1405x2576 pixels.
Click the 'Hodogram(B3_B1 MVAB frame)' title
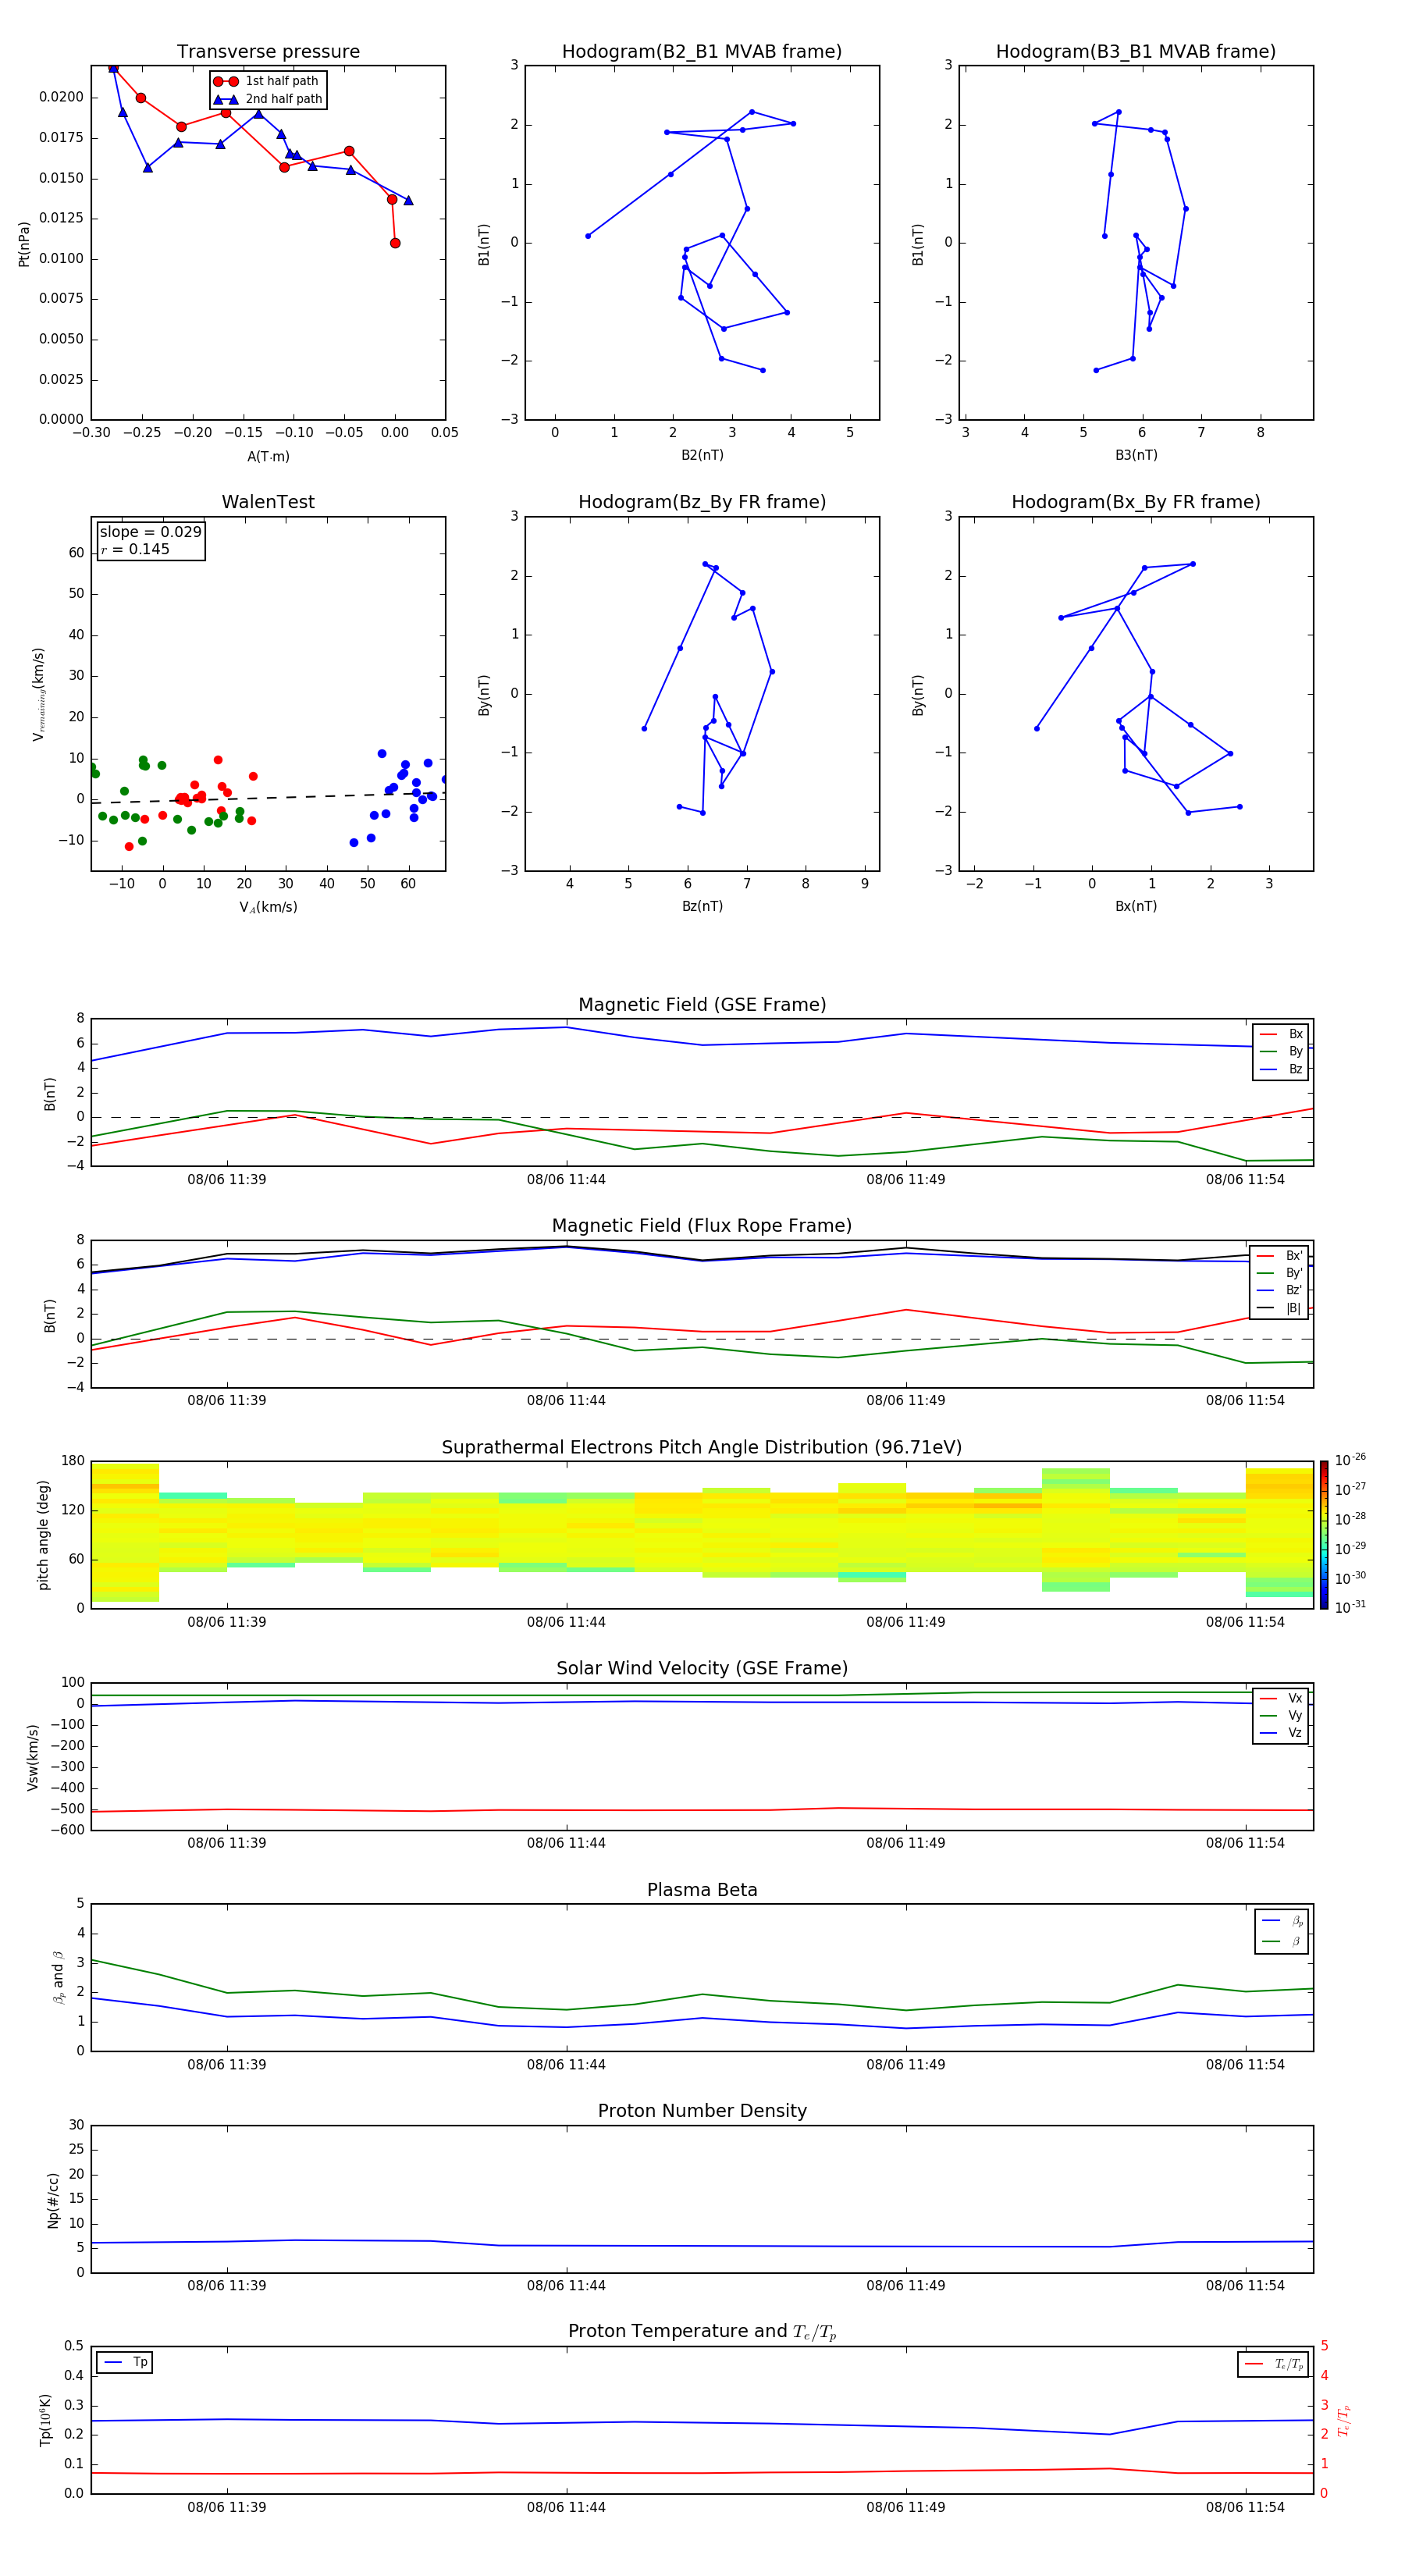tap(1136, 52)
